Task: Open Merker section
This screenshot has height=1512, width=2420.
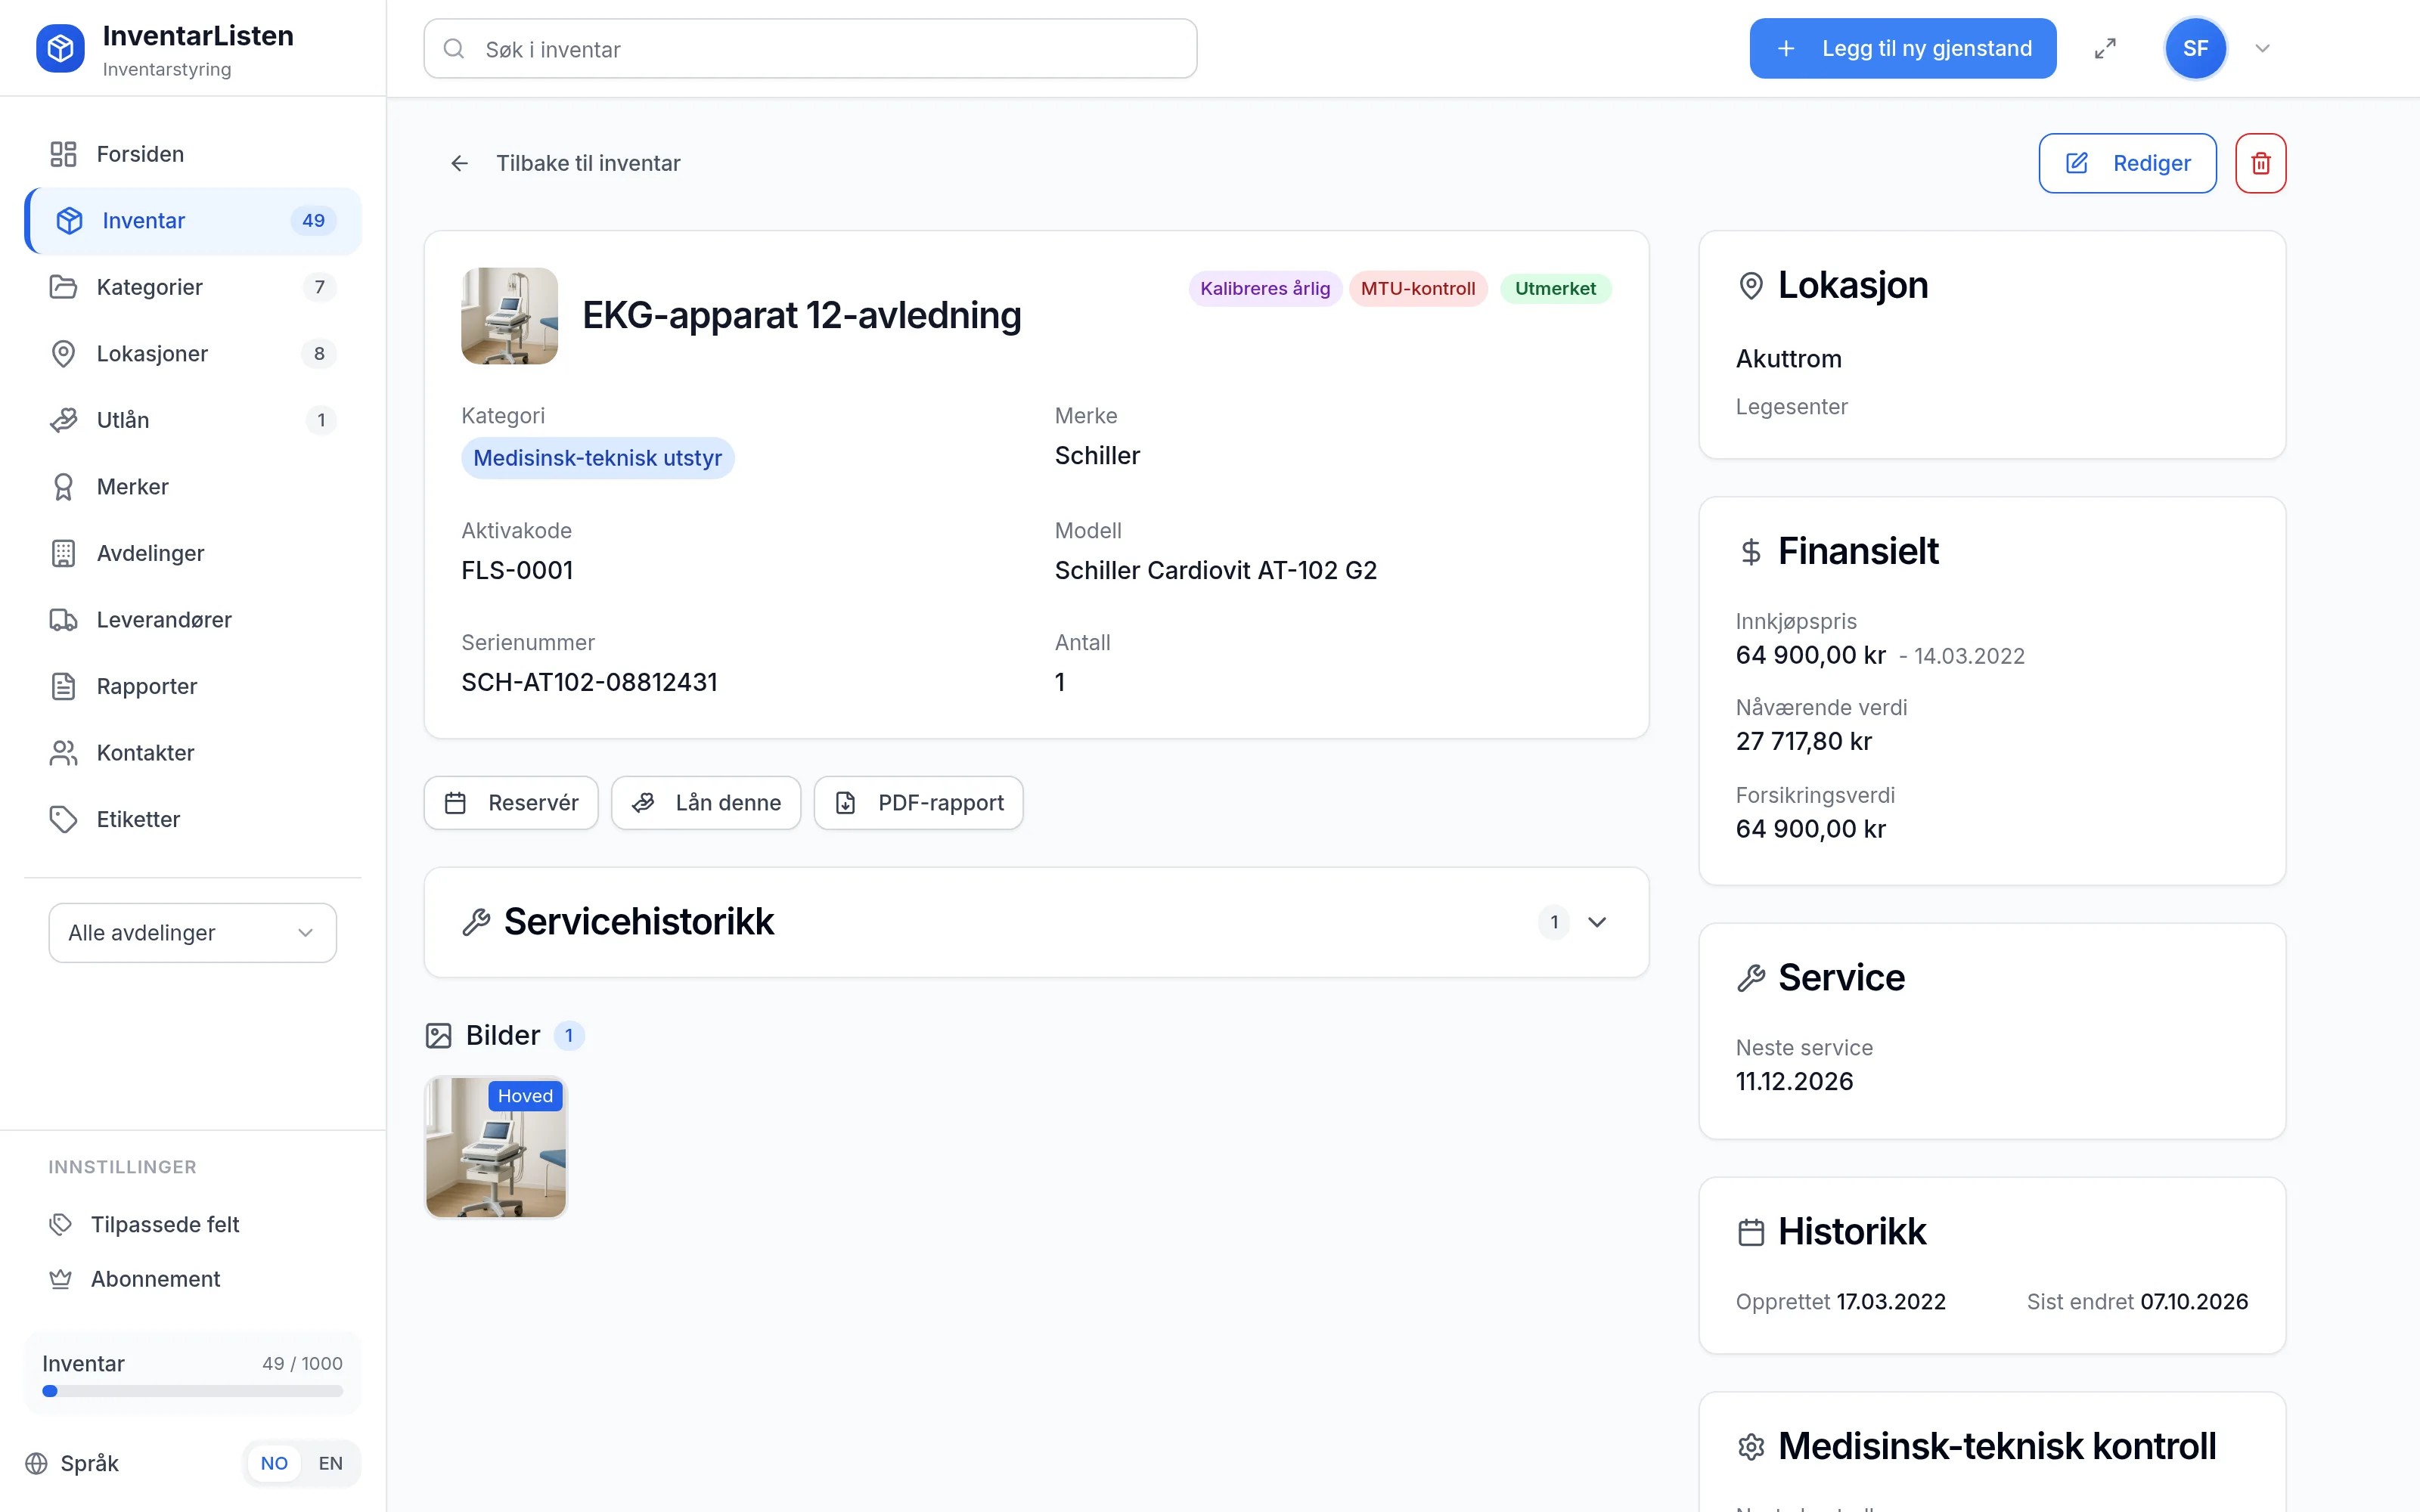Action: tap(193, 487)
